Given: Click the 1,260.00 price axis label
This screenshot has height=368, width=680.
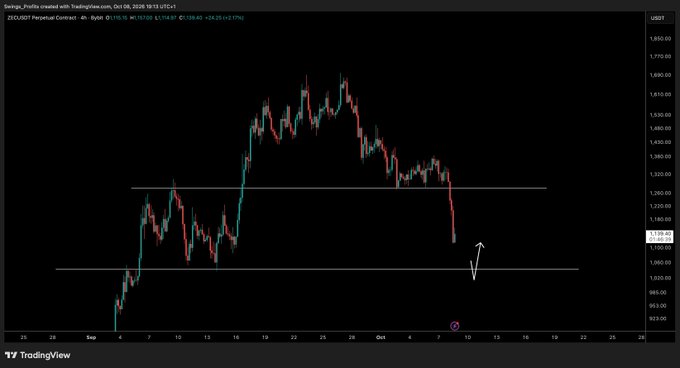Looking at the screenshot, I should point(660,193).
